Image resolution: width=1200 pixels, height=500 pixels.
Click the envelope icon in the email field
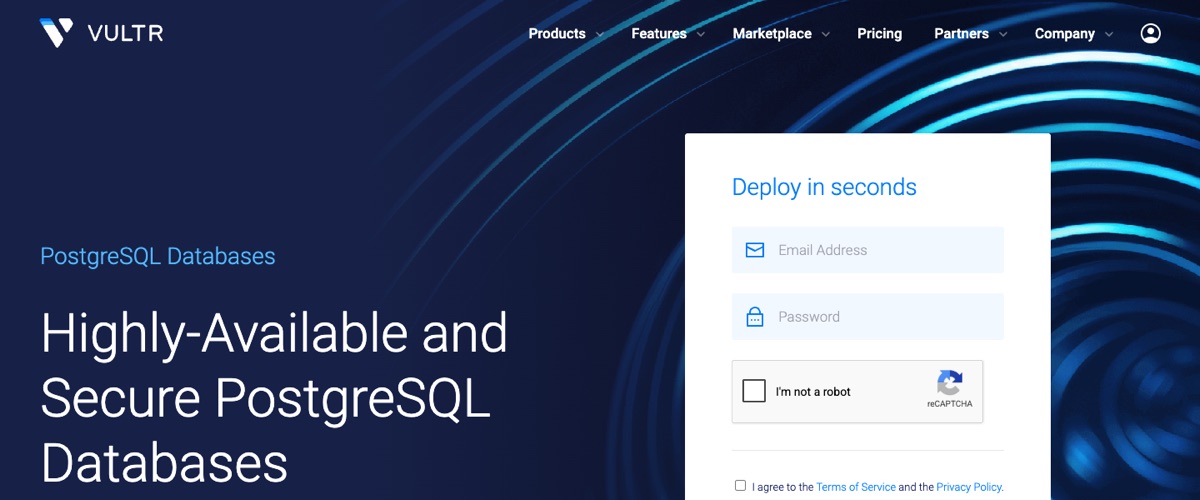coord(755,250)
